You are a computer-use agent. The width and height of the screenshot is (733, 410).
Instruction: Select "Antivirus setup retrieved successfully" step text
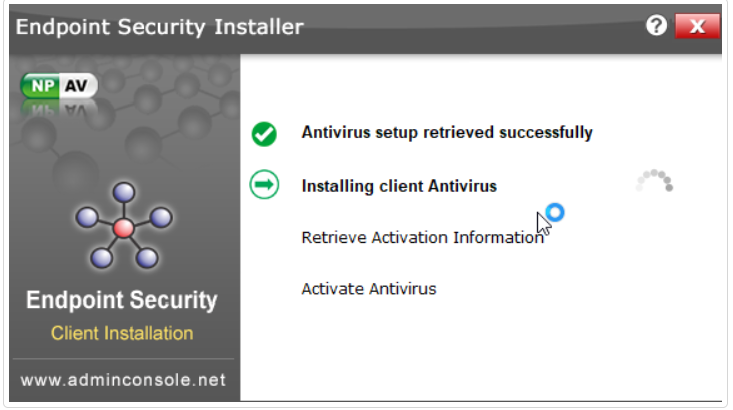(x=447, y=132)
